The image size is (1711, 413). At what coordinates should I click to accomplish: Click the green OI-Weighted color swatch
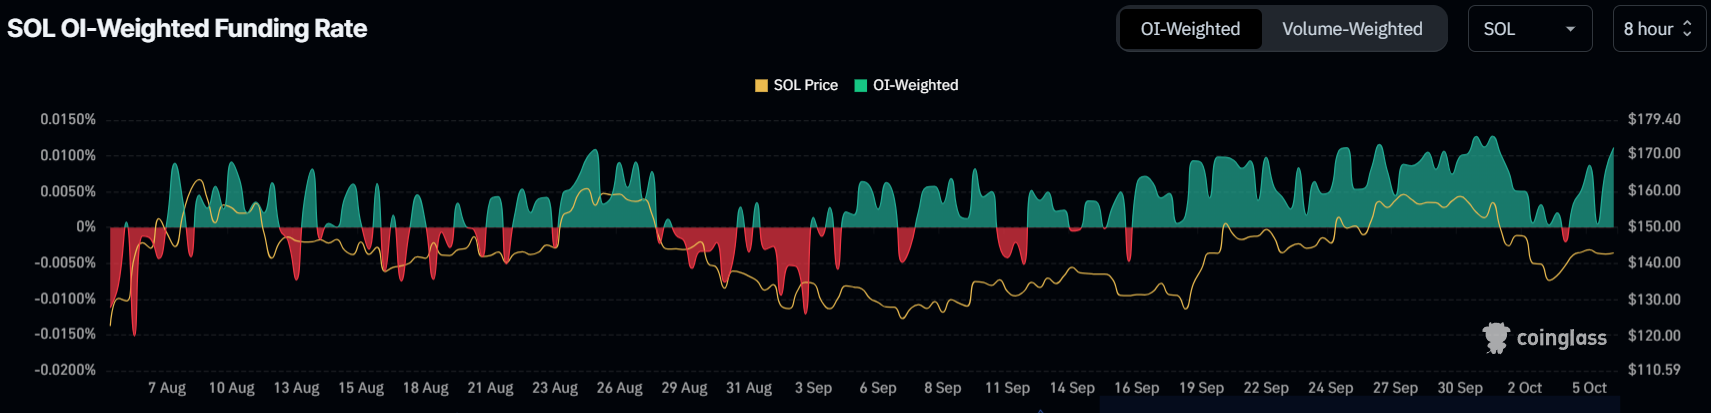[860, 85]
